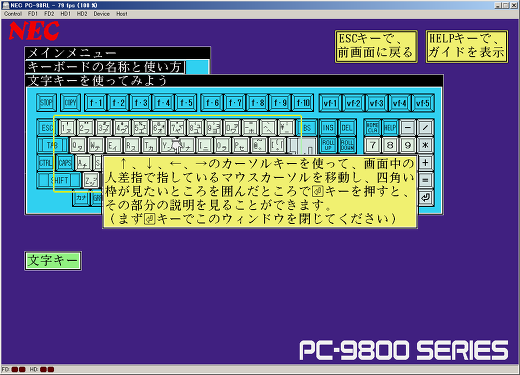This screenshot has width=520, height=375.
Task: Click the numeric keypad slash key
Action: click(x=425, y=128)
